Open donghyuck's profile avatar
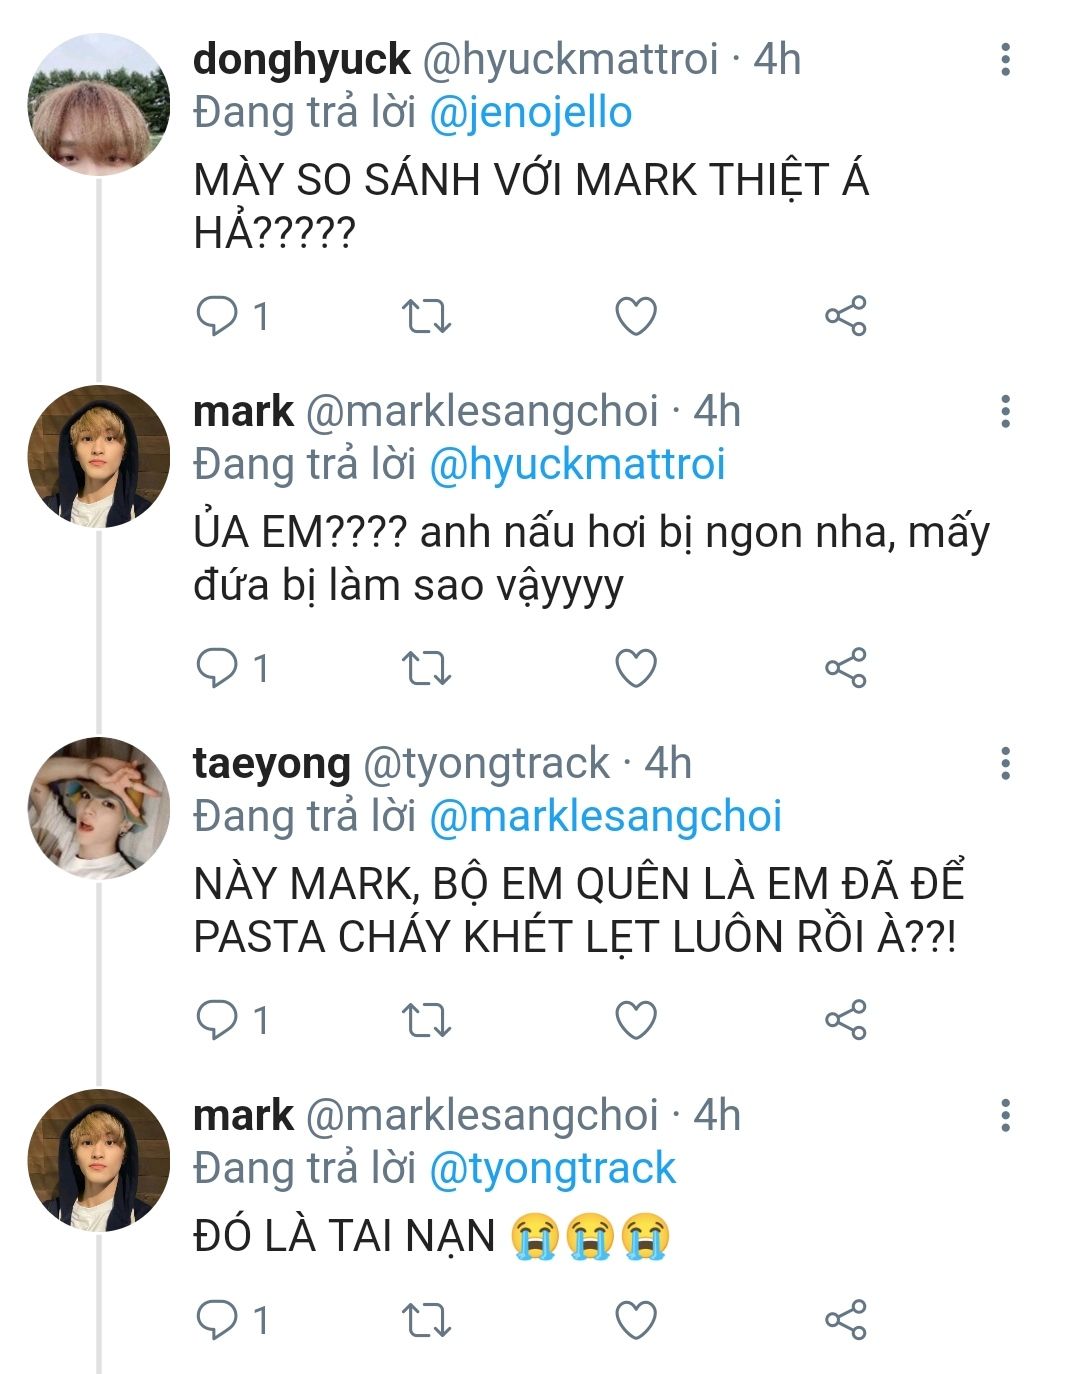 tap(98, 105)
